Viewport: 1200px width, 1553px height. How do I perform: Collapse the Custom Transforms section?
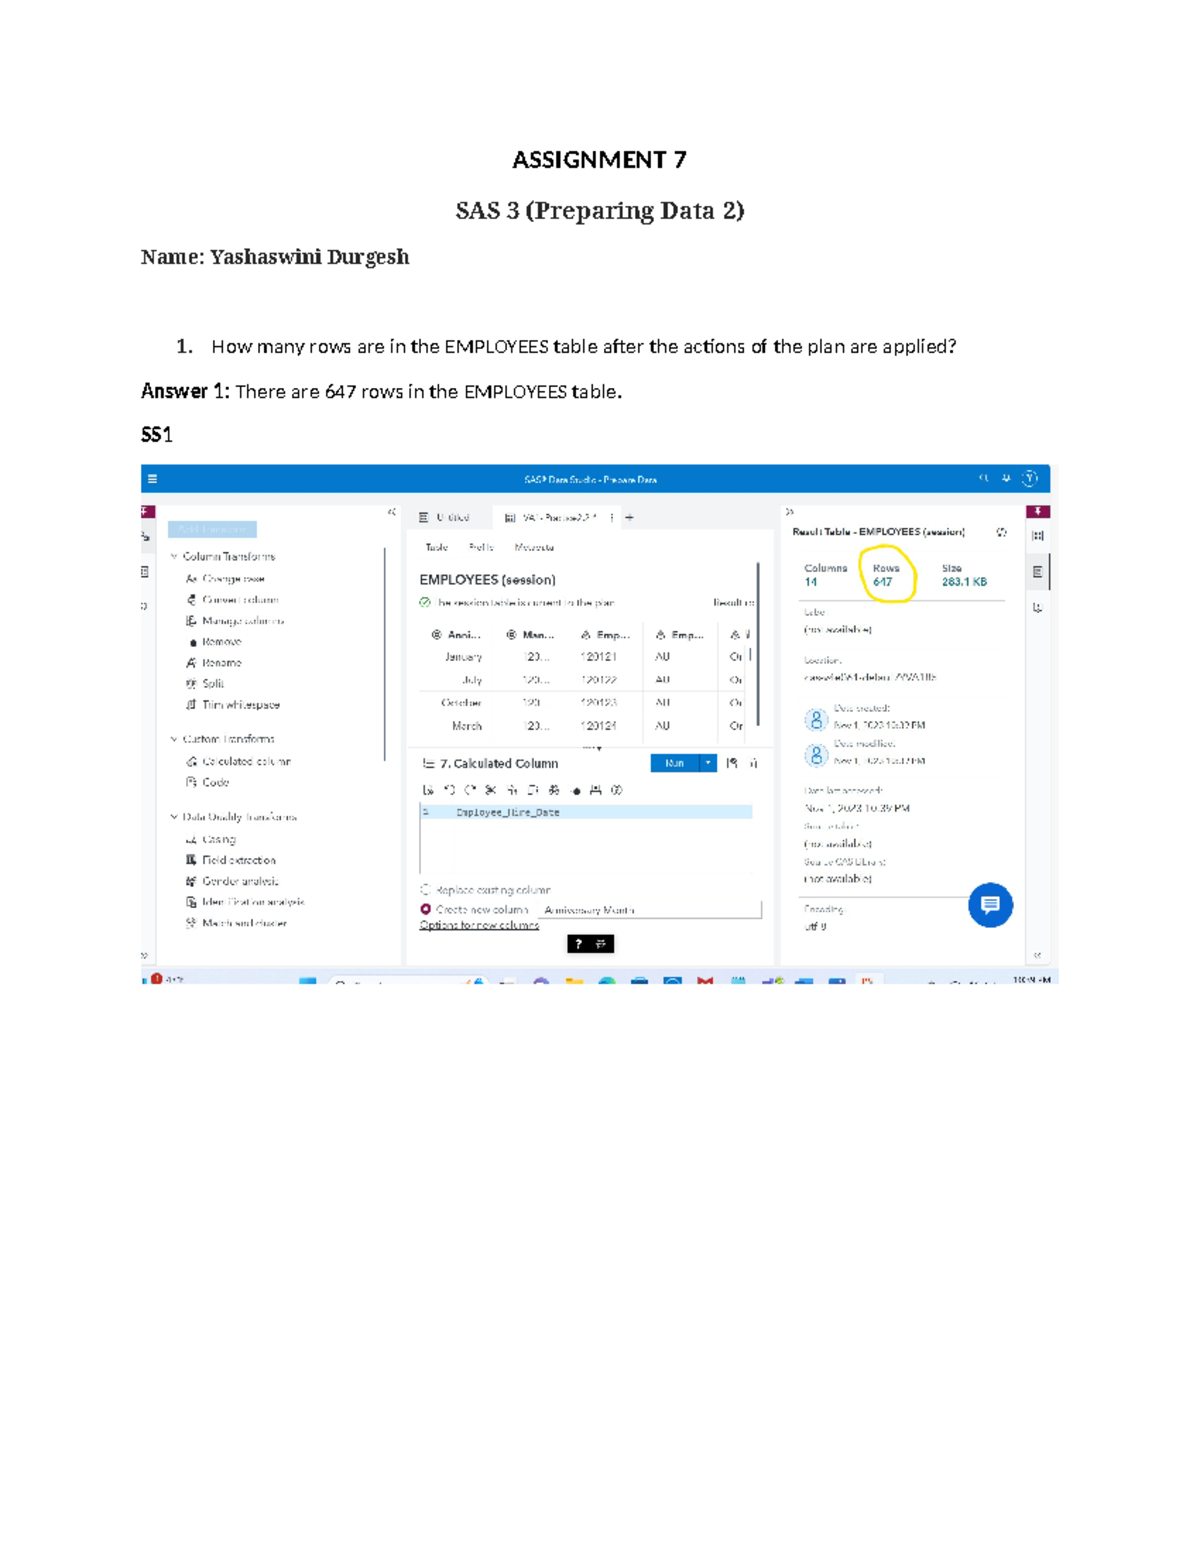click(175, 738)
